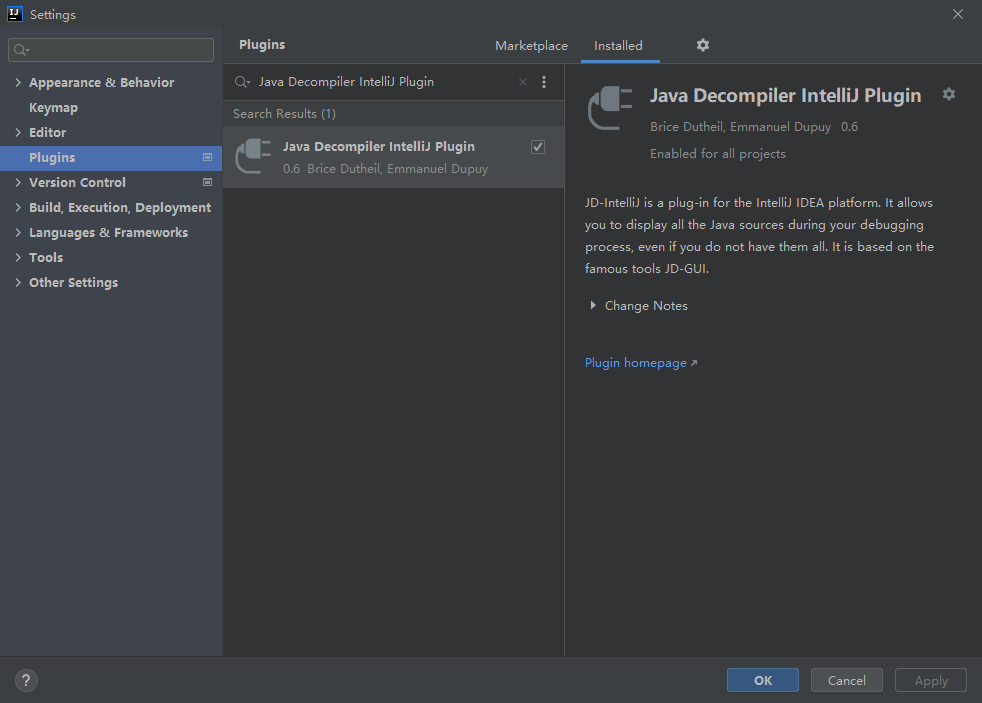Image resolution: width=982 pixels, height=703 pixels.
Task: Expand the Other Settings node
Action: (18, 282)
